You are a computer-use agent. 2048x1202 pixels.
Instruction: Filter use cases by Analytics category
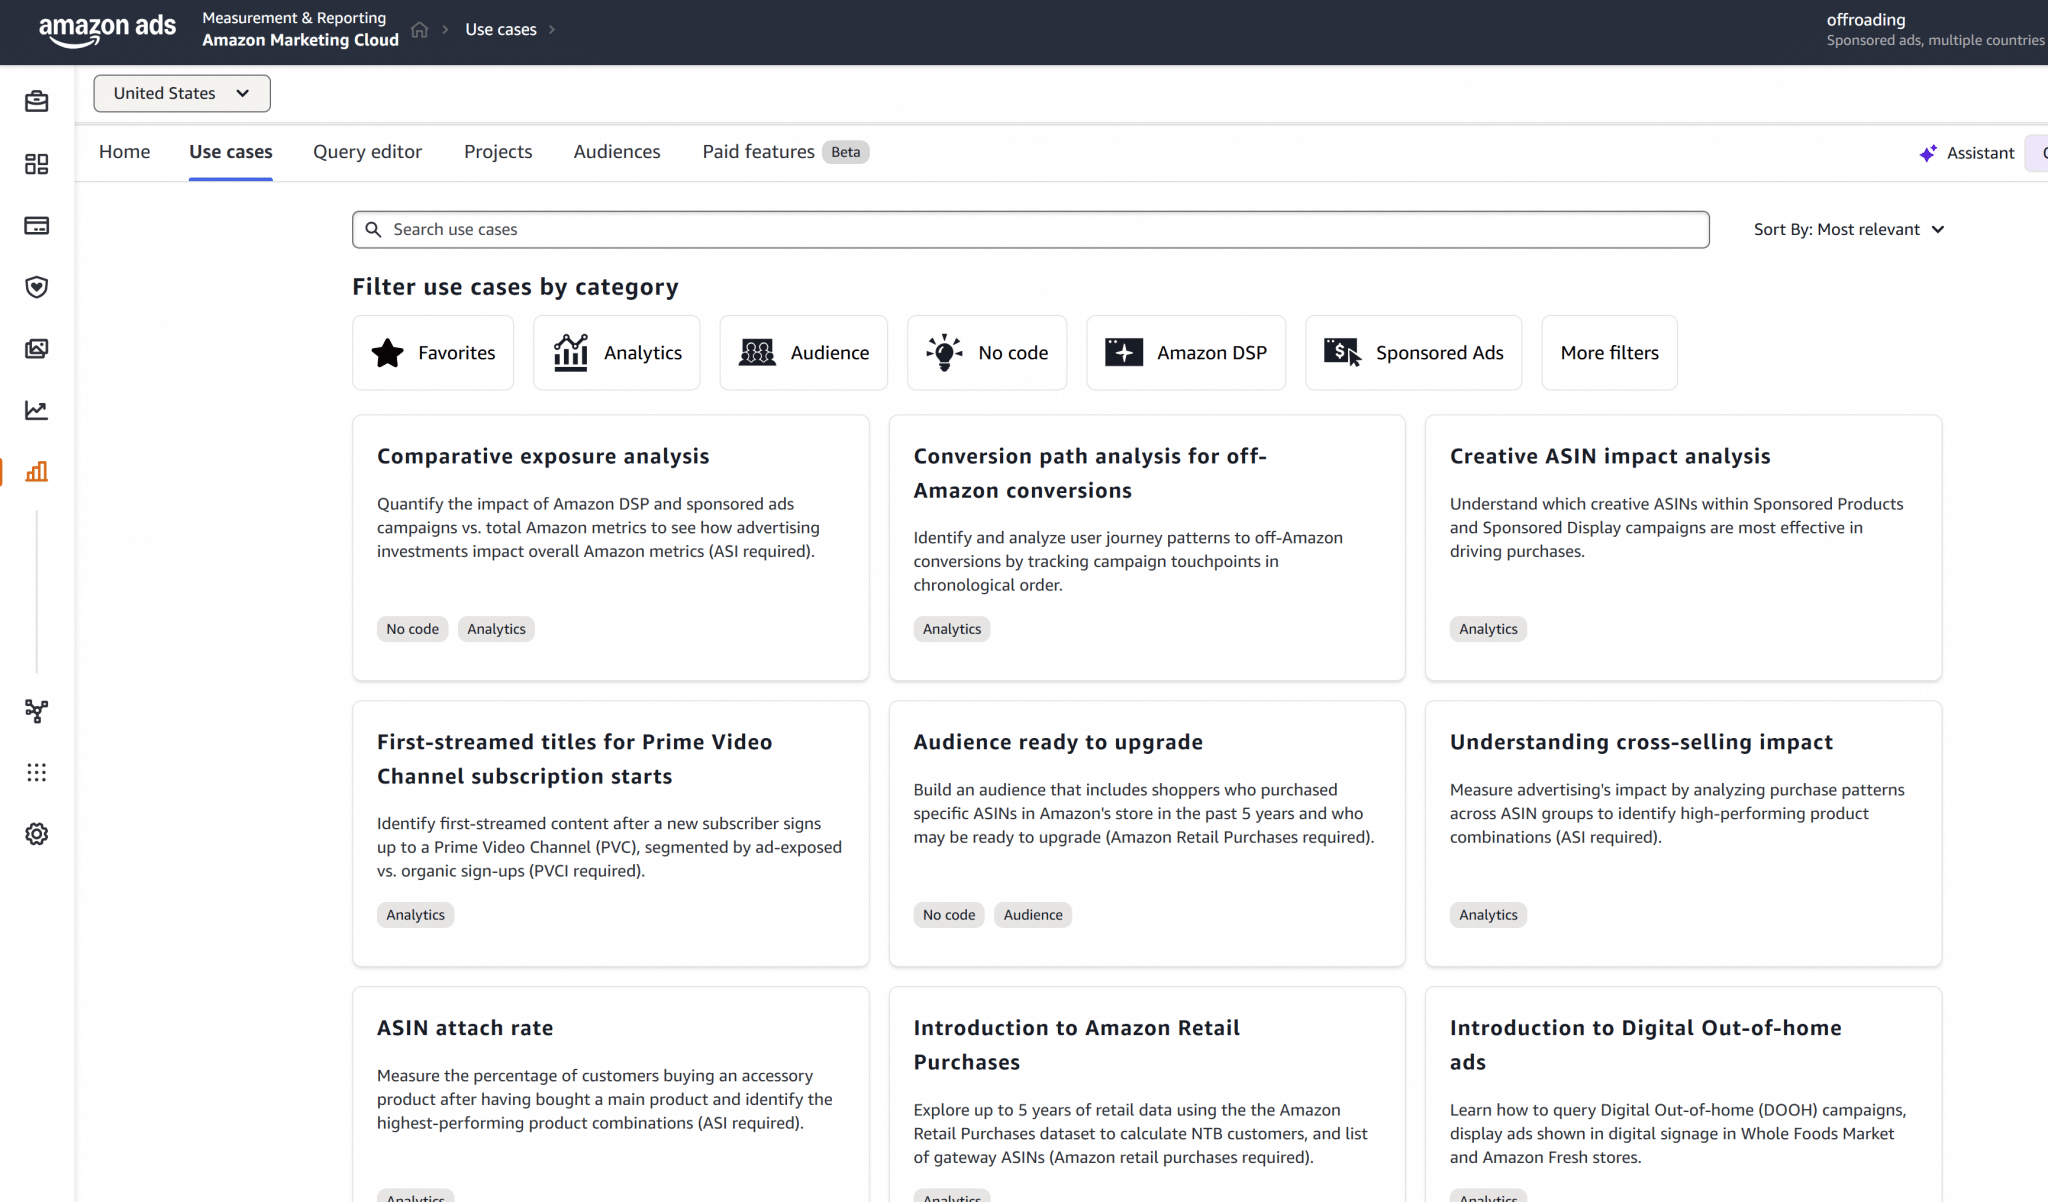pyautogui.click(x=617, y=353)
